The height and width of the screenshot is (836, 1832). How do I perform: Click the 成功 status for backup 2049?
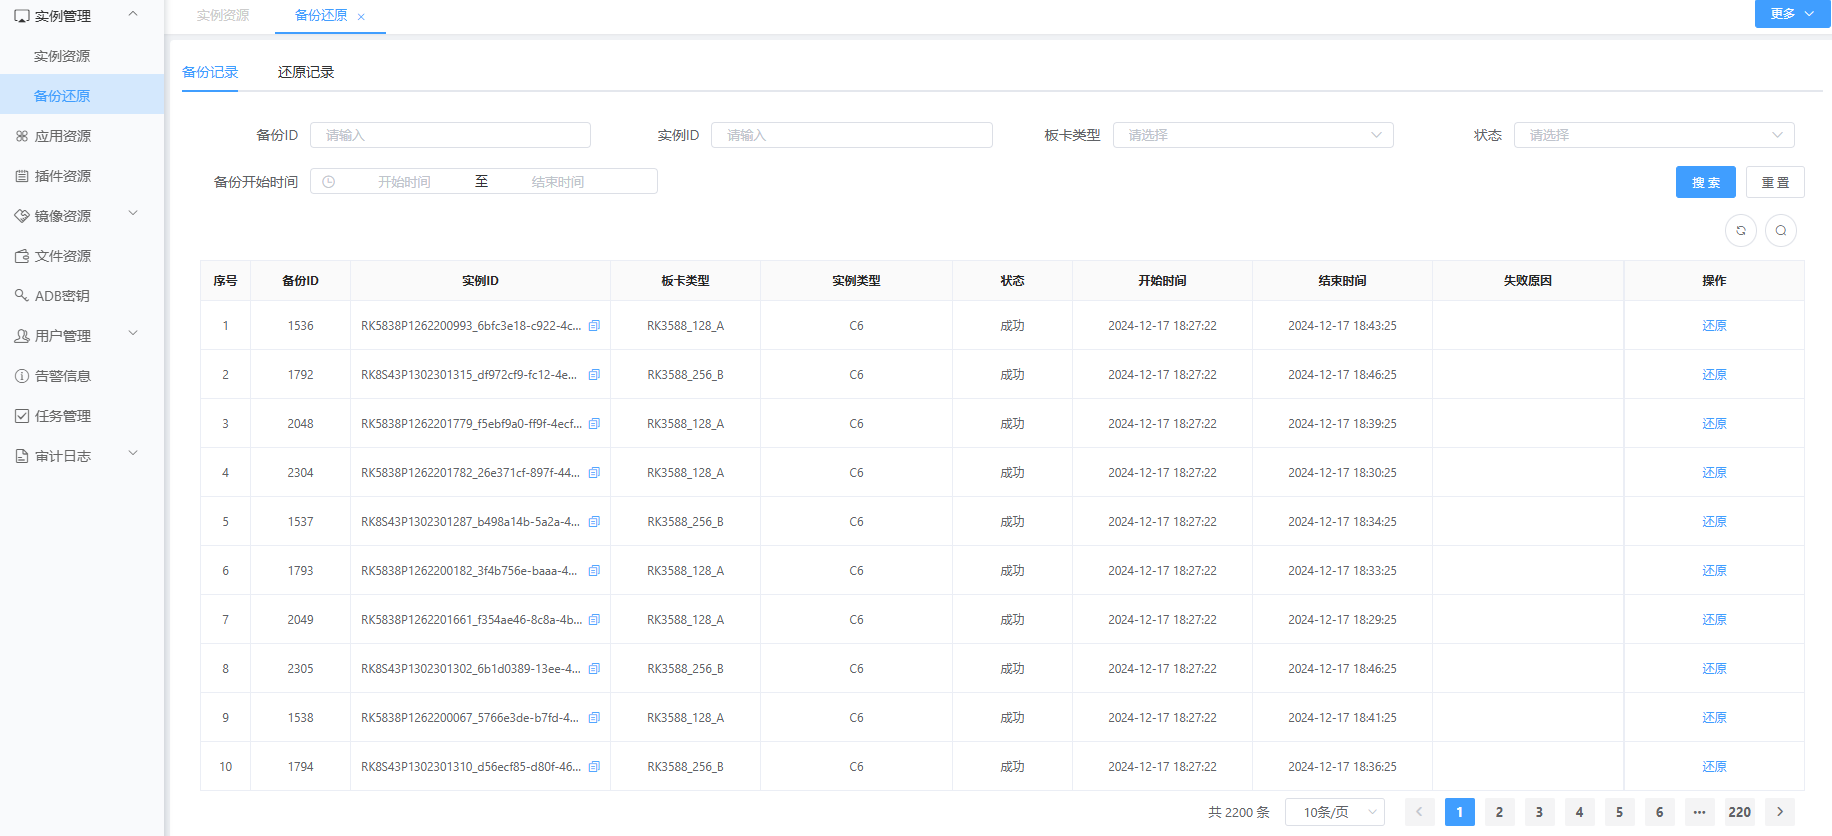[1012, 620]
